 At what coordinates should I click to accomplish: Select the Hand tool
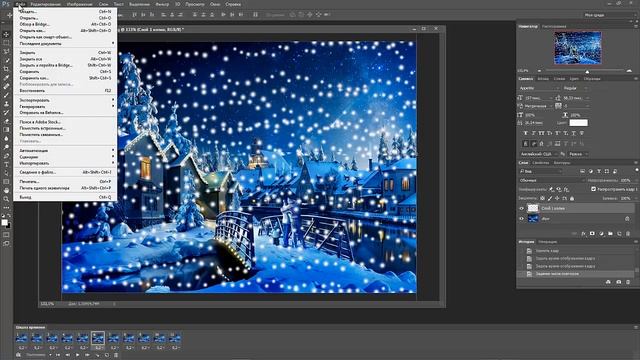[6, 190]
